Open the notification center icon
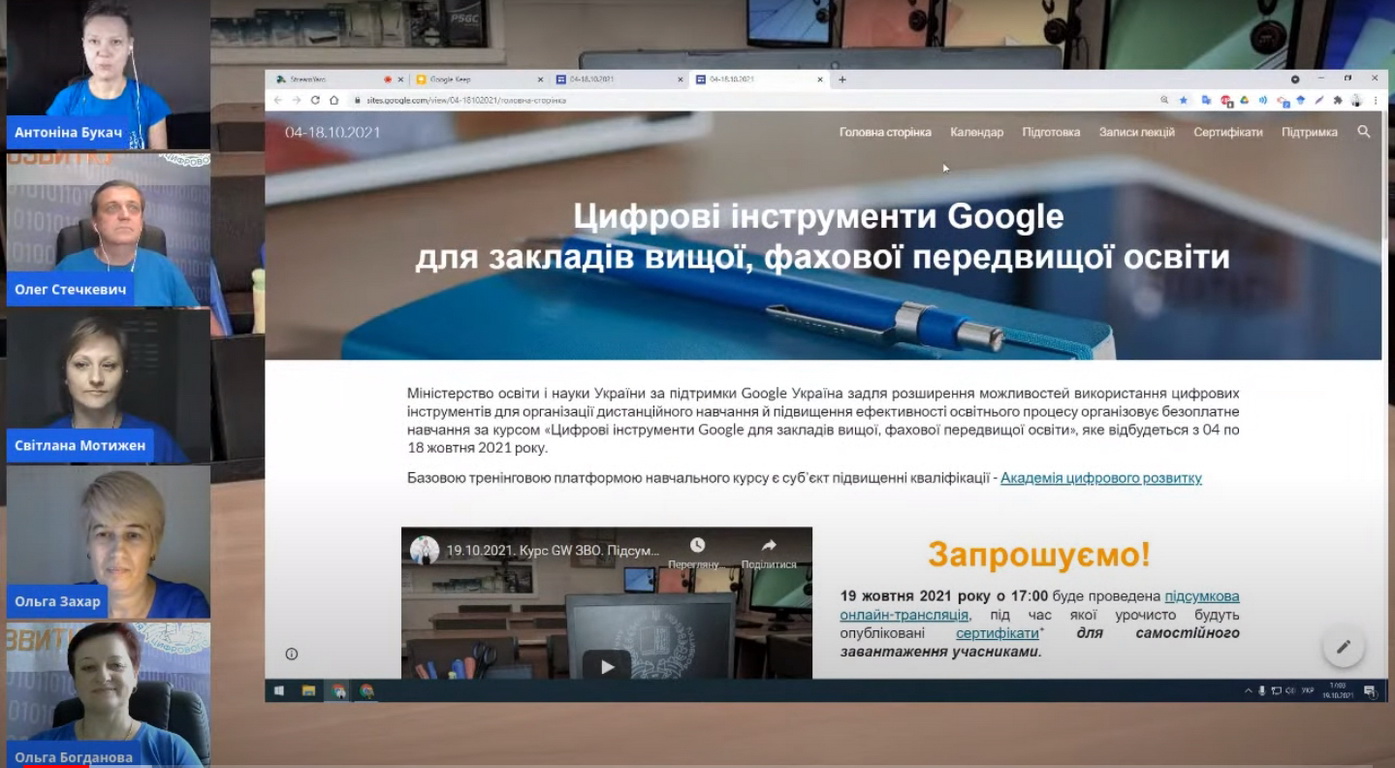This screenshot has height=768, width=1395. pos(1370,691)
